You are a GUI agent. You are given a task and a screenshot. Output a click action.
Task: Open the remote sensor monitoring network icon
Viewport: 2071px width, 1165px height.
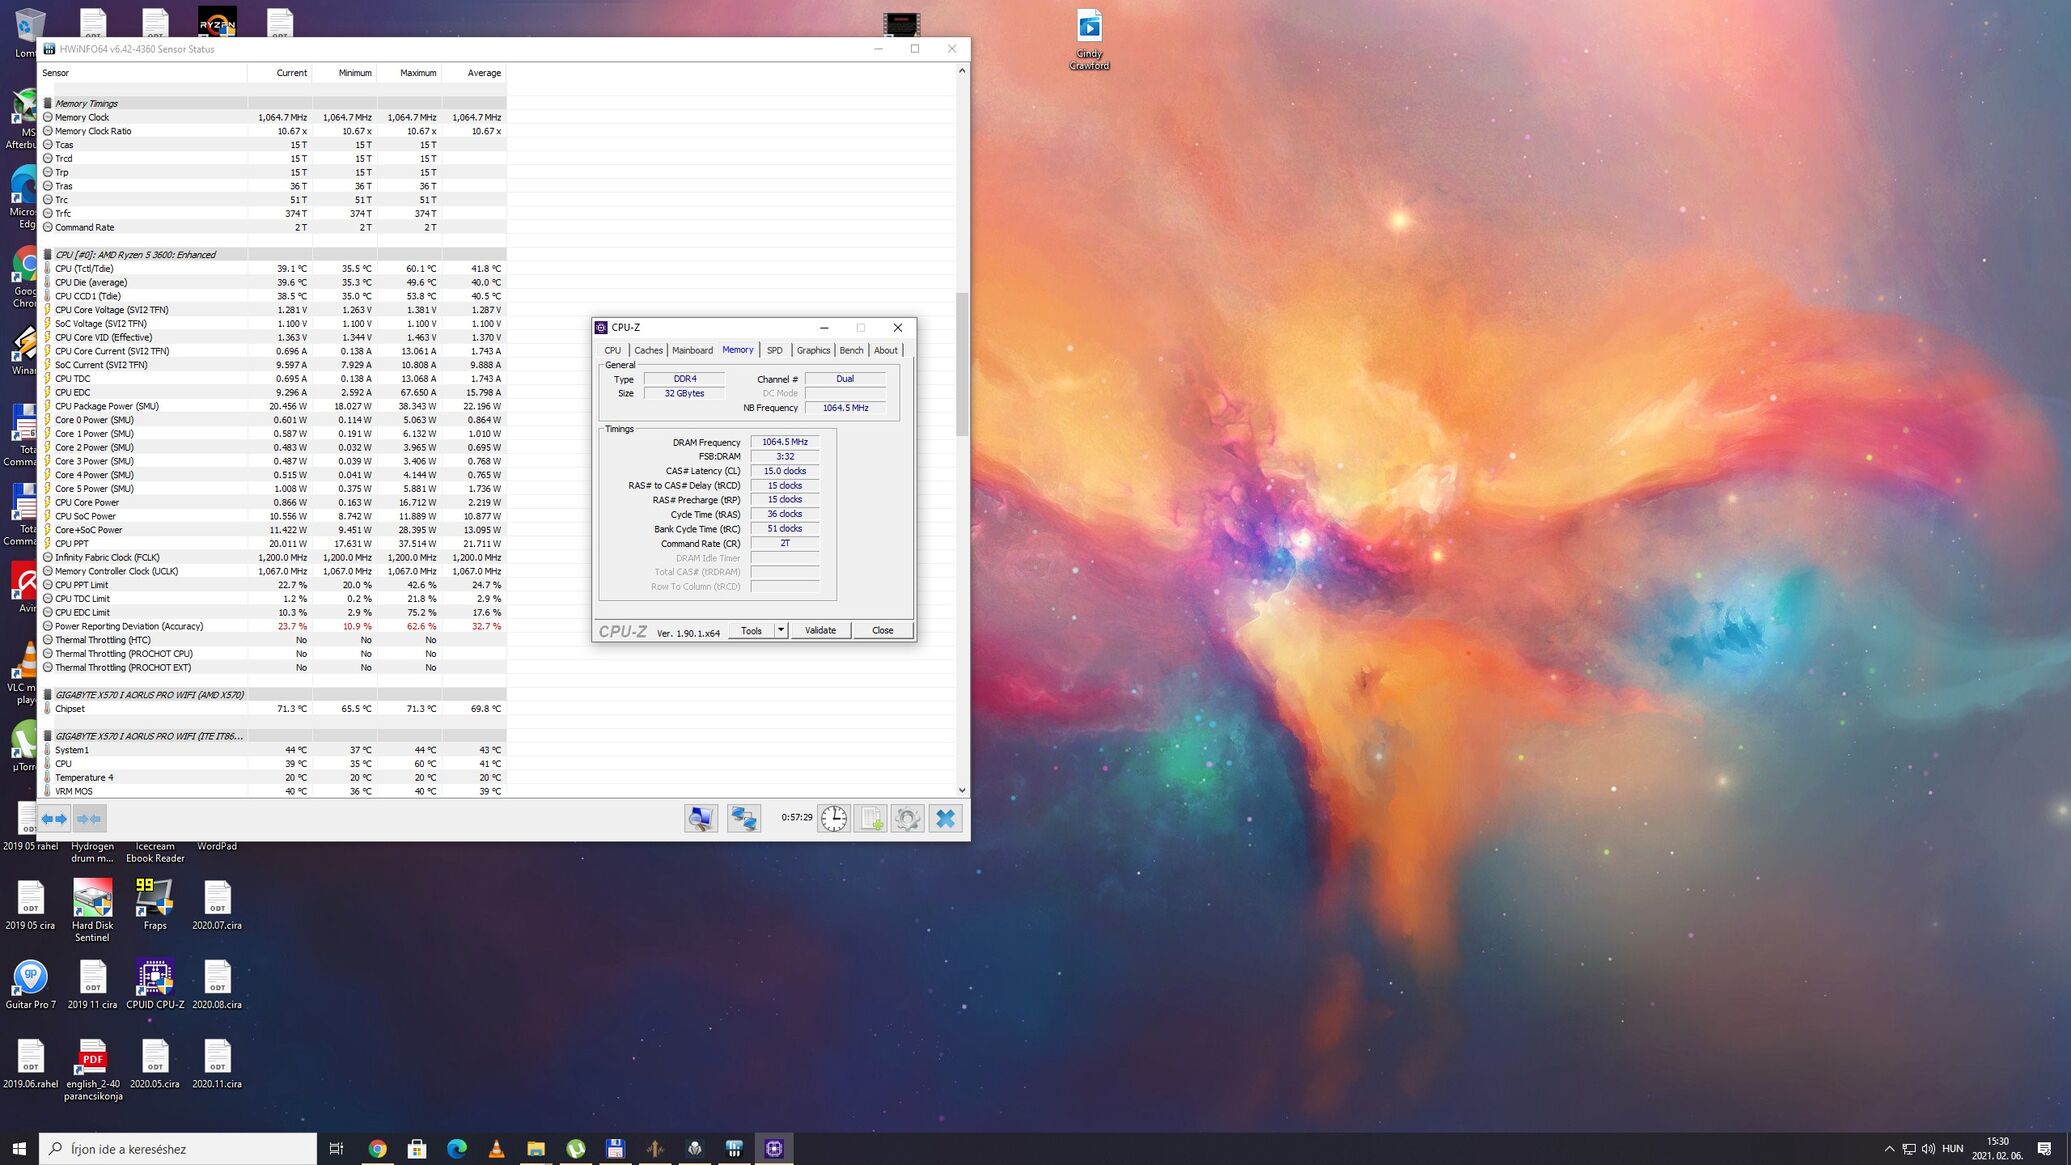(x=743, y=819)
